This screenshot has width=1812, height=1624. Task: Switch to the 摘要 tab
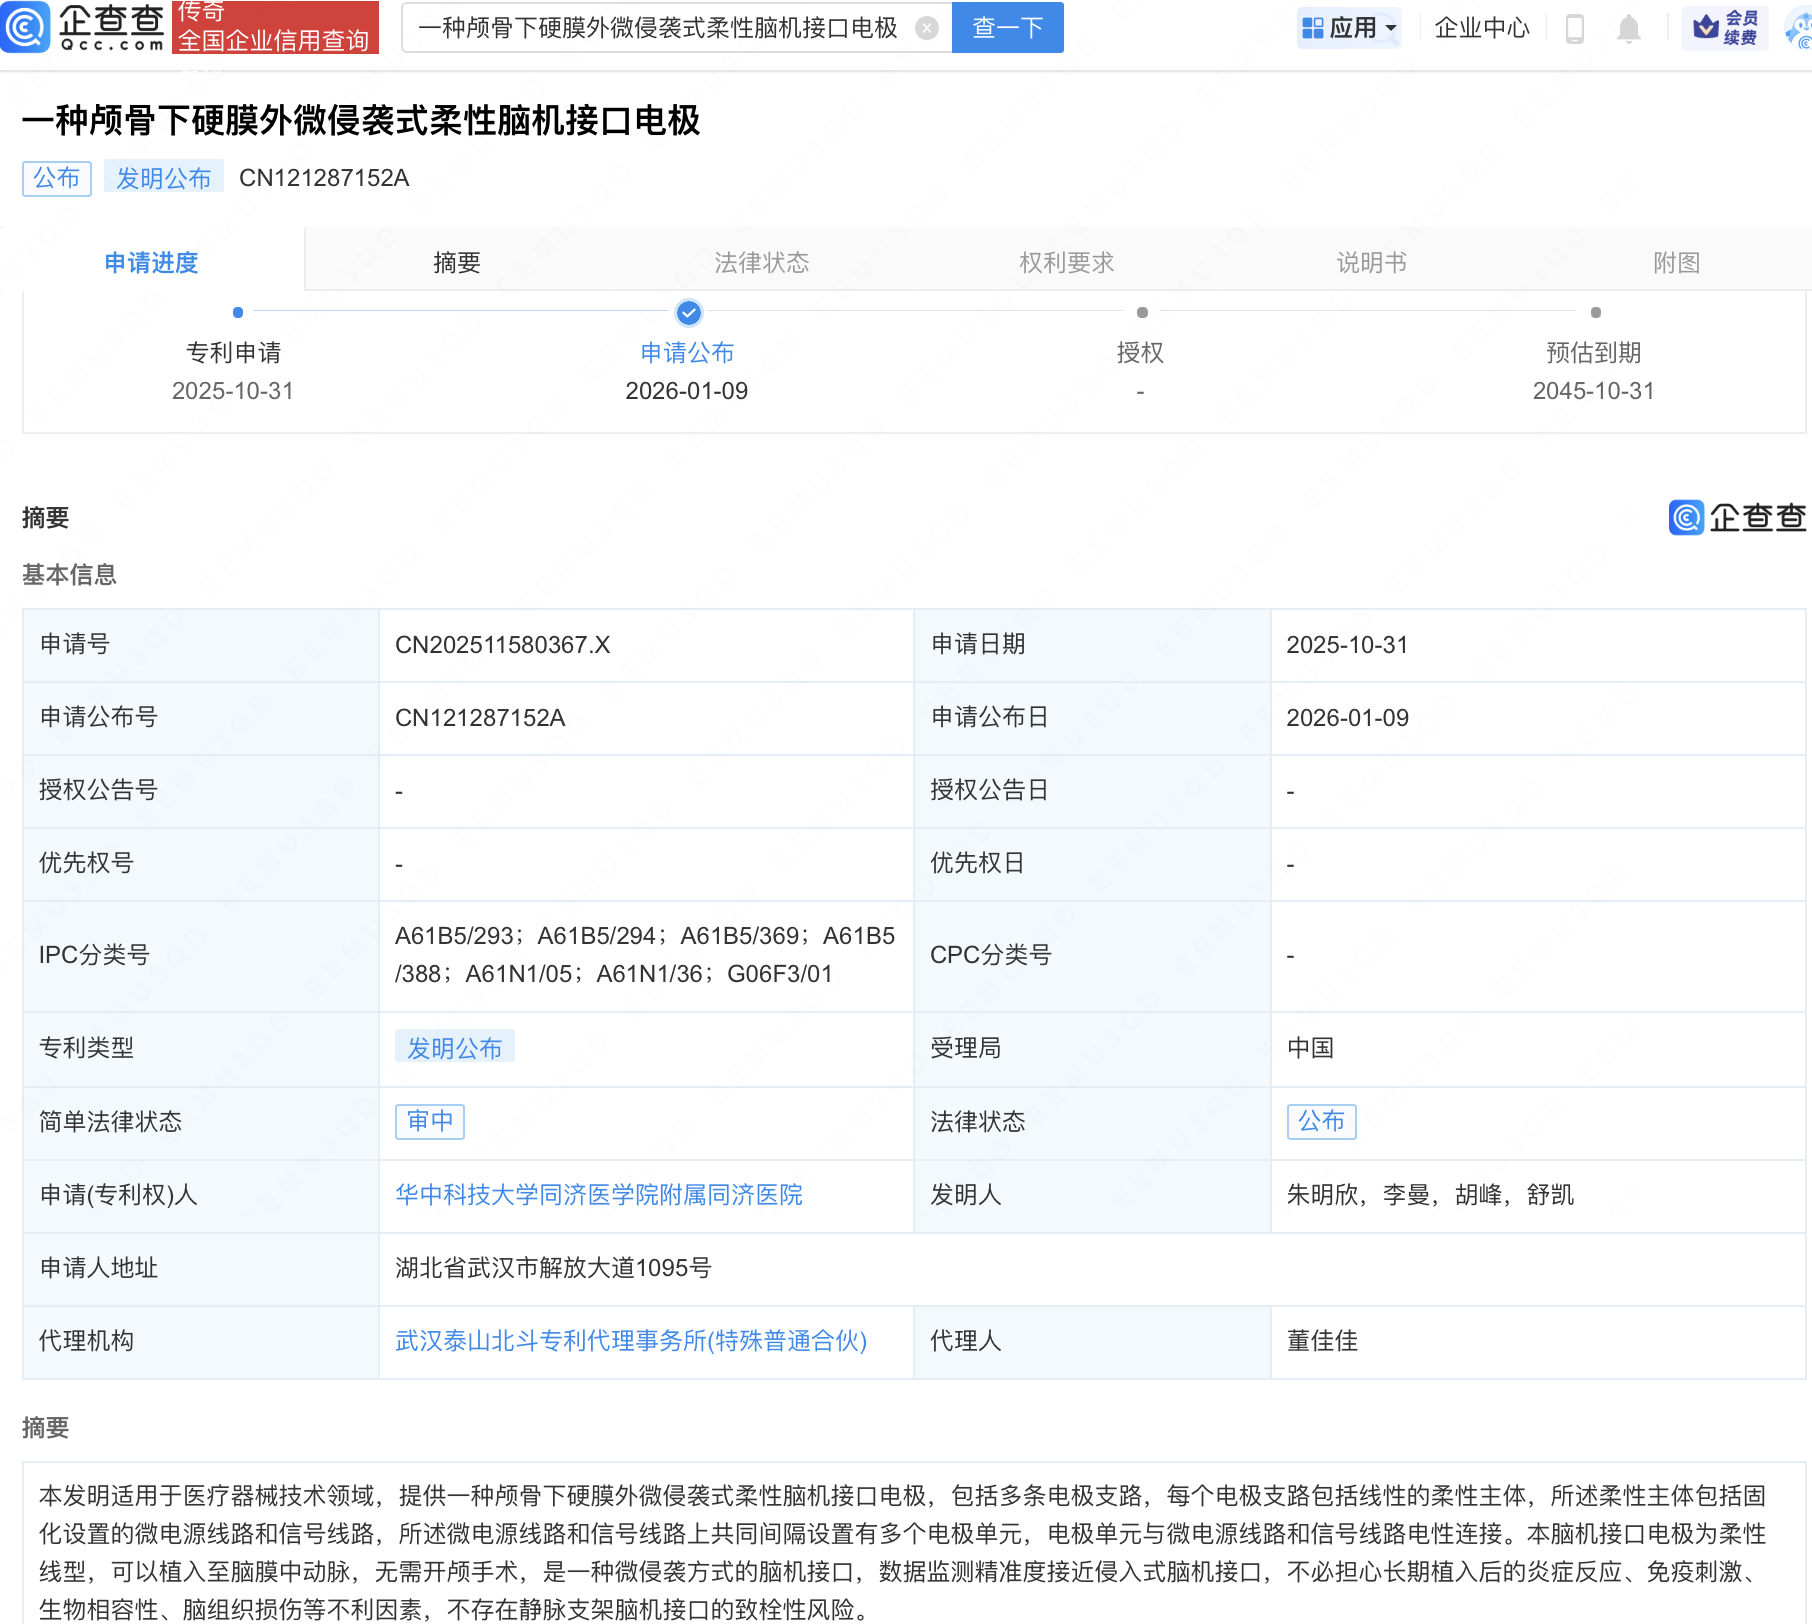click(457, 262)
